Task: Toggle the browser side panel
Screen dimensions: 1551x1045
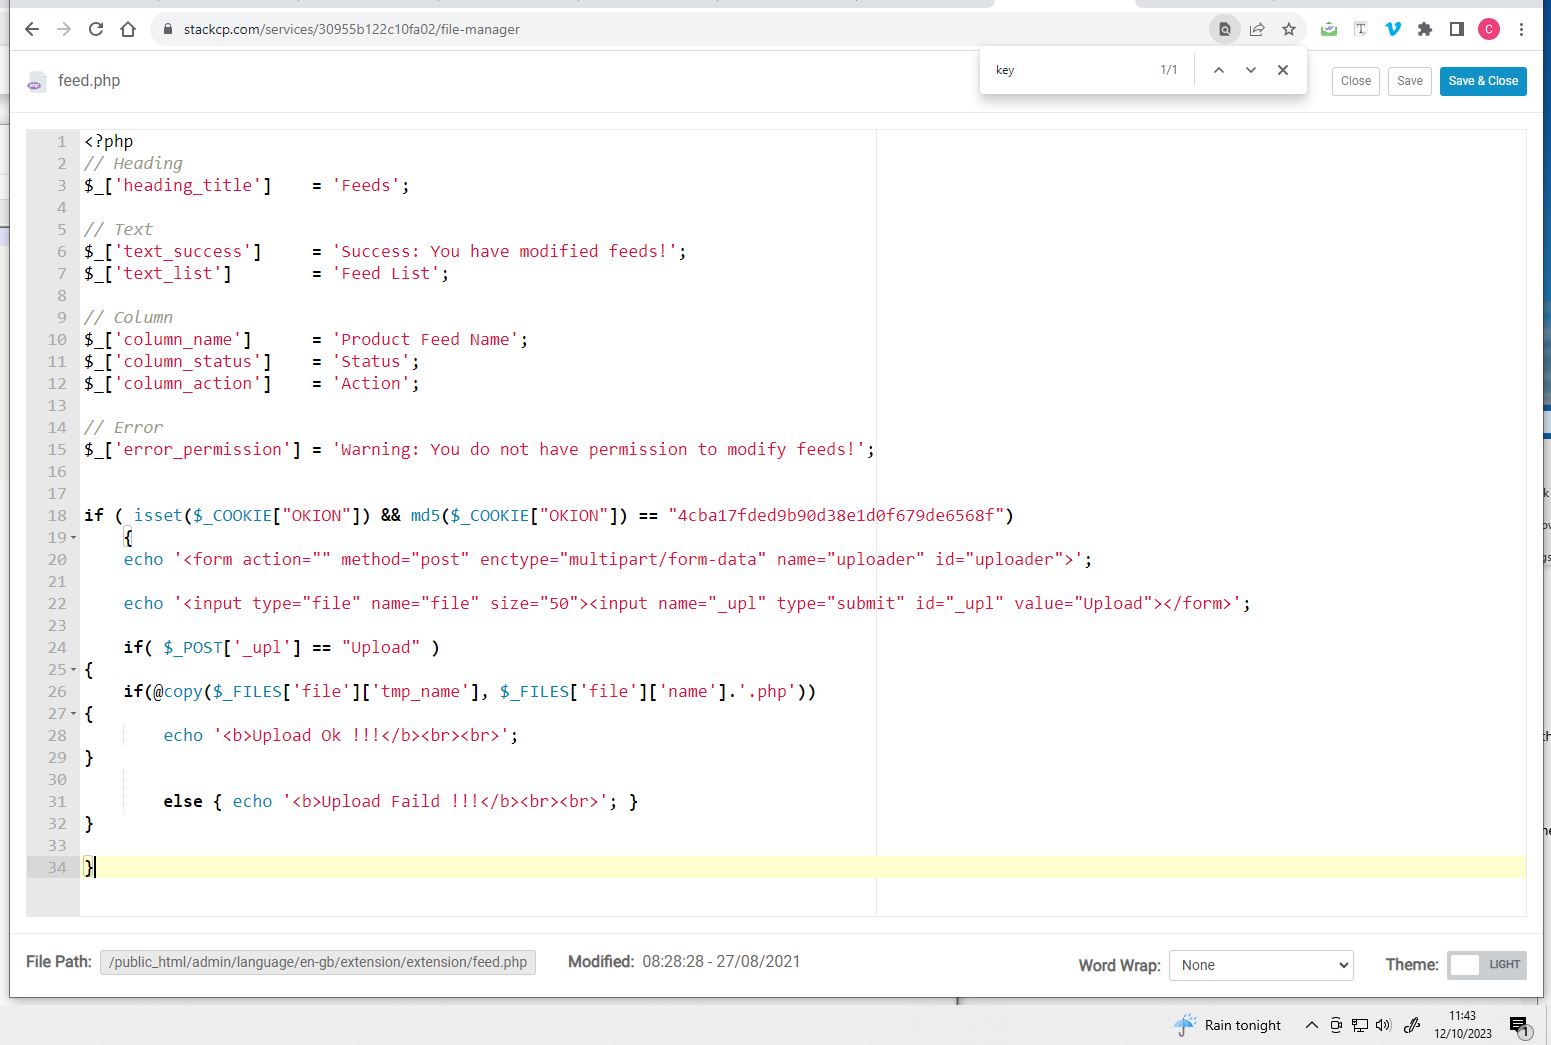Action: tap(1457, 29)
